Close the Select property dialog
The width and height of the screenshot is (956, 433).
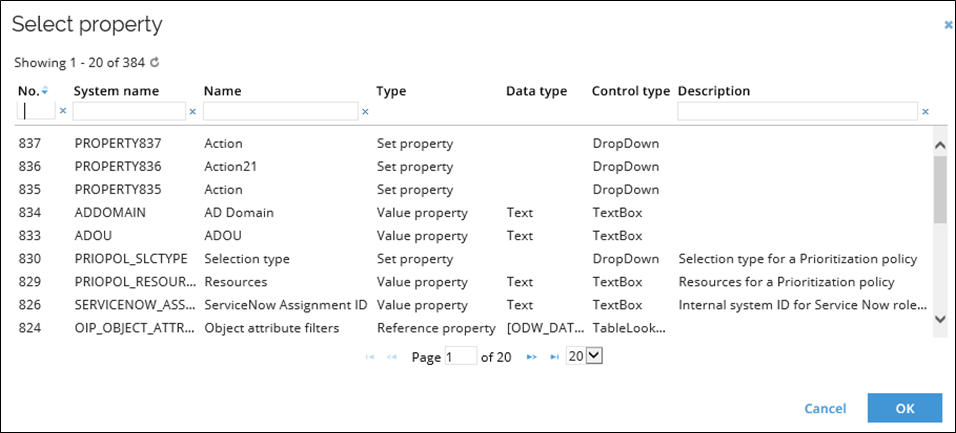point(947,25)
